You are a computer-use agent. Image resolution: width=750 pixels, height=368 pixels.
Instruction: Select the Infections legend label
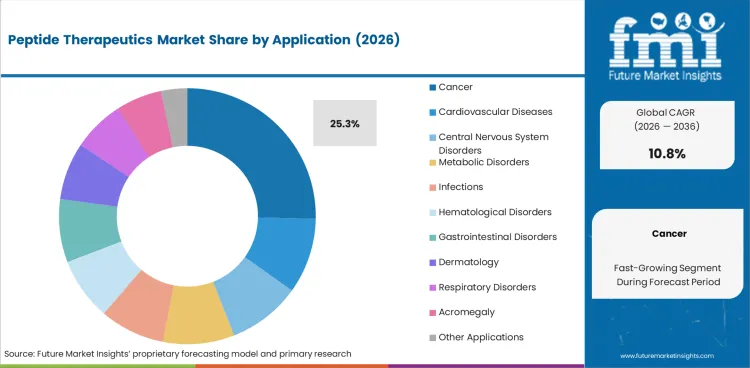click(461, 187)
